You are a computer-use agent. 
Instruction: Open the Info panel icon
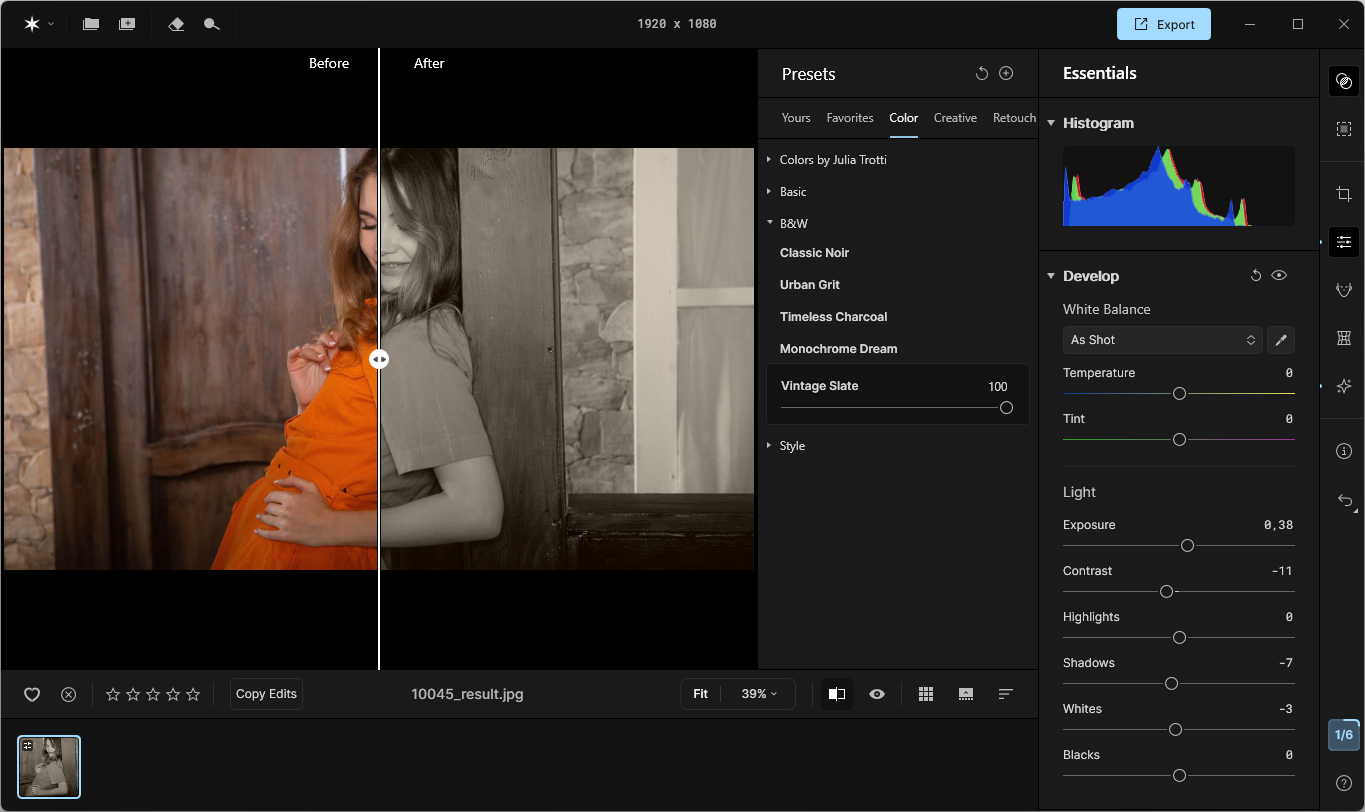point(1344,451)
